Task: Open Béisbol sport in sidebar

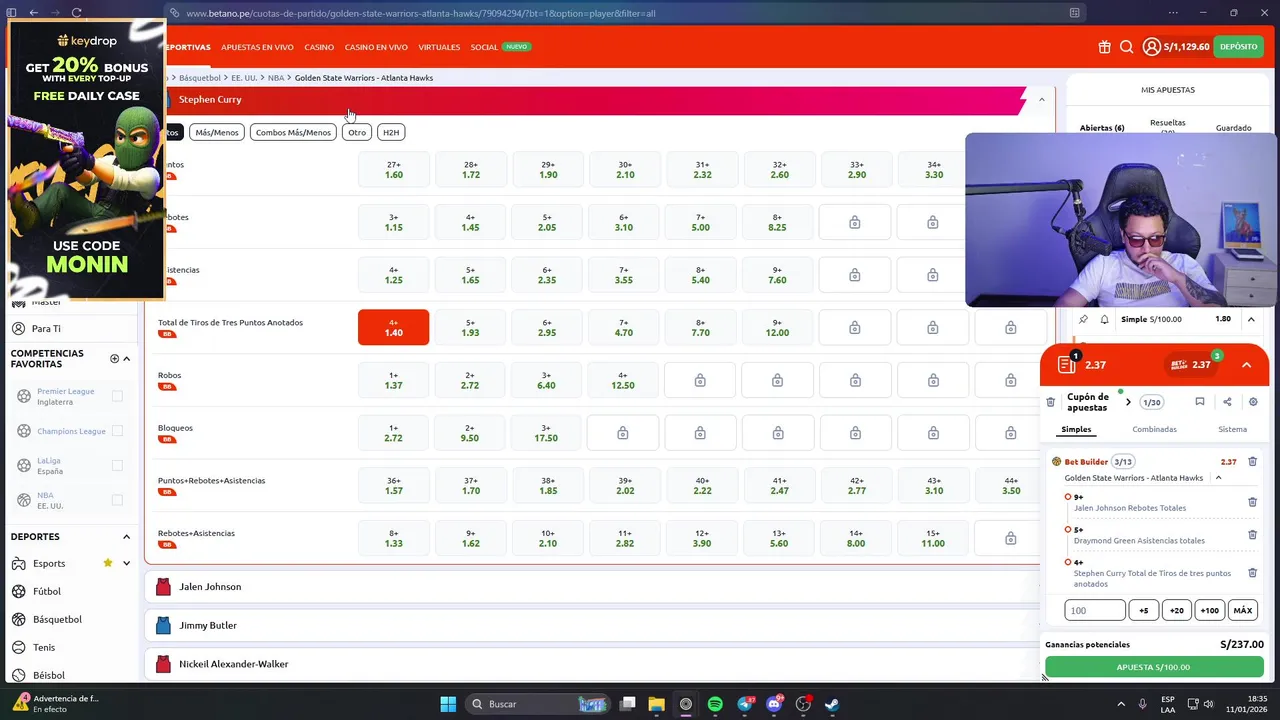Action: click(48, 675)
